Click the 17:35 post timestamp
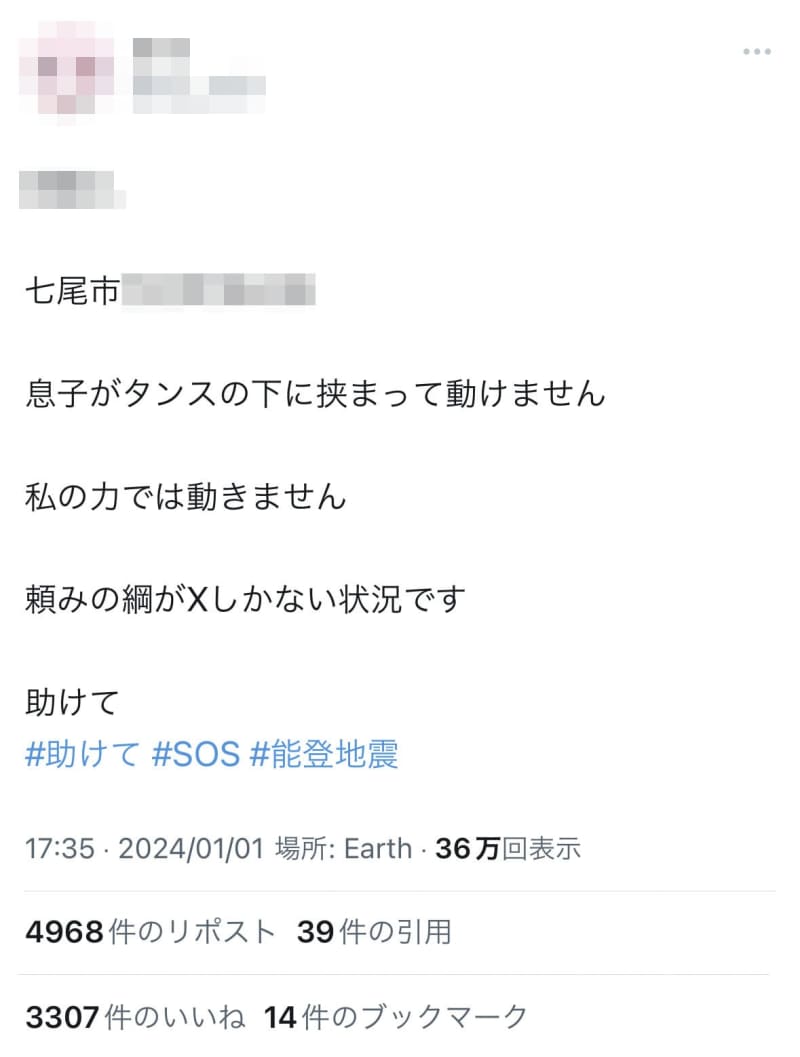 [x=59, y=849]
